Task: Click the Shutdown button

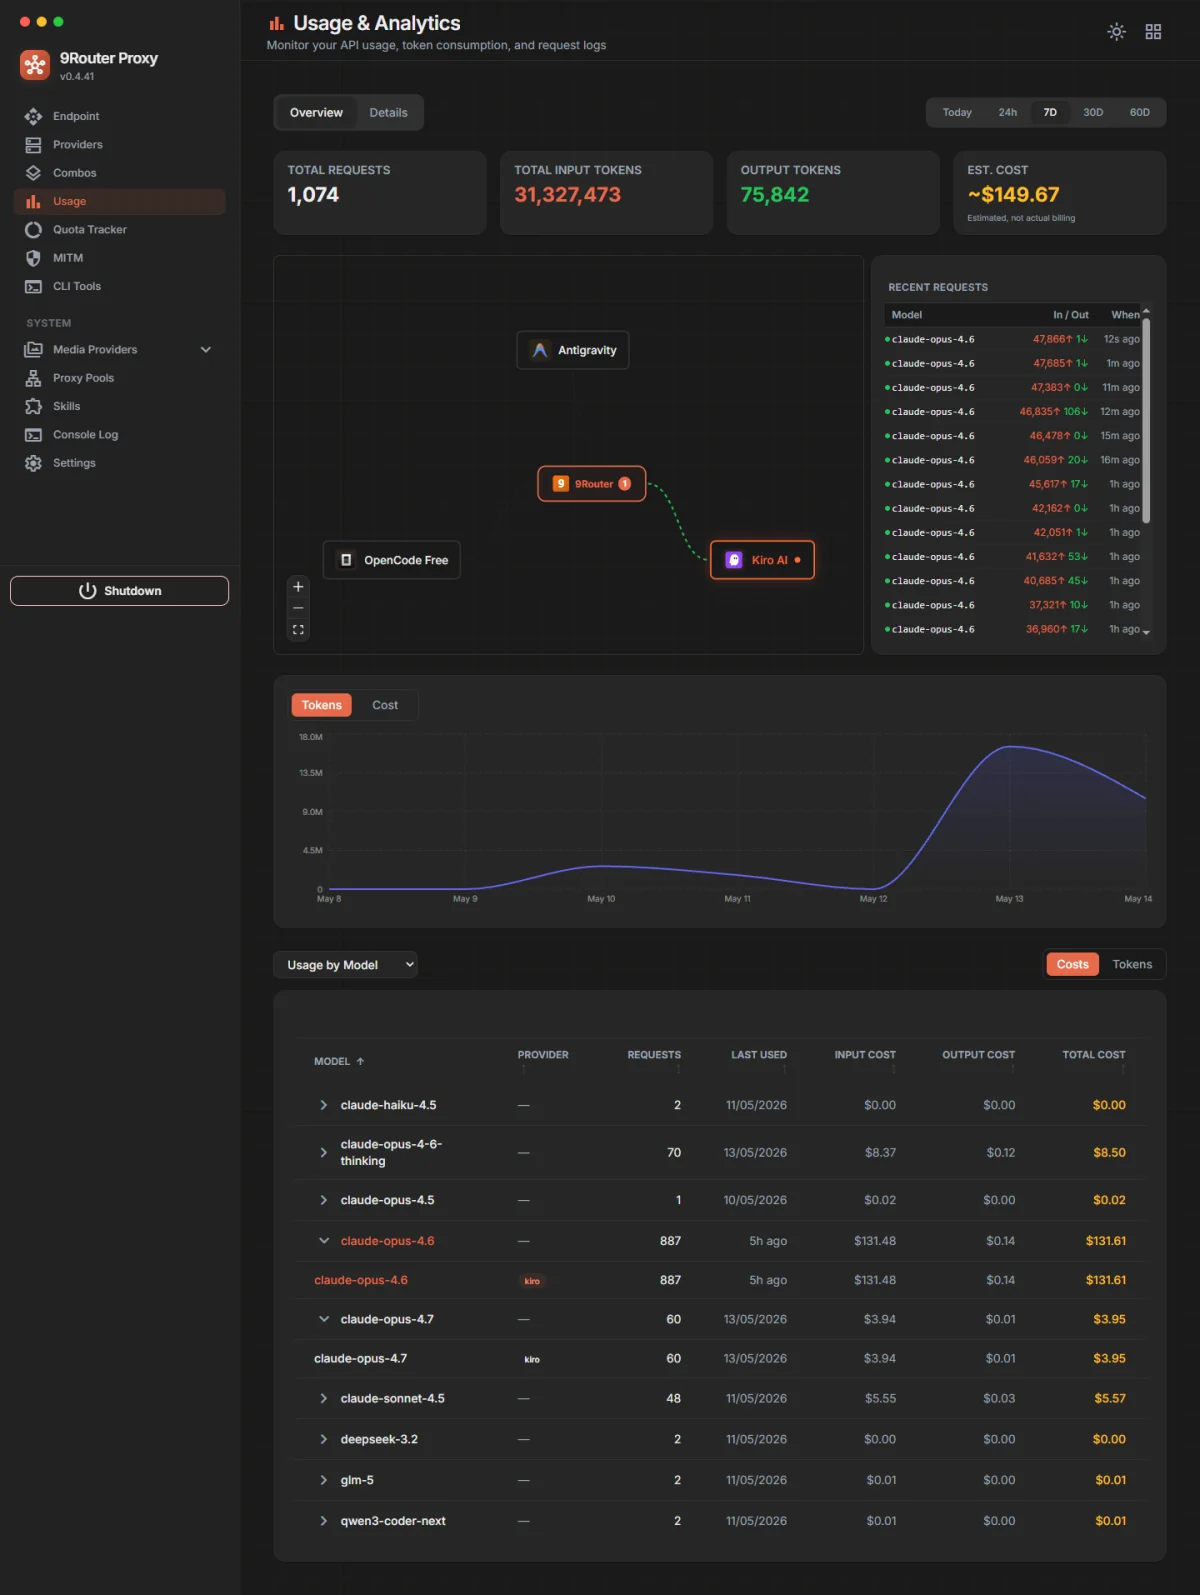Action: click(119, 591)
